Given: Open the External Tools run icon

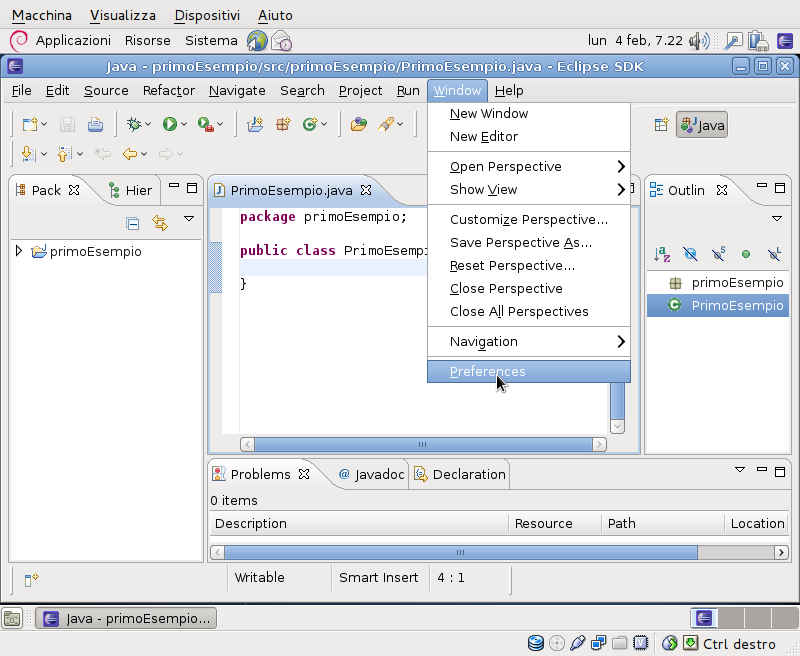Looking at the screenshot, I should (x=205, y=124).
